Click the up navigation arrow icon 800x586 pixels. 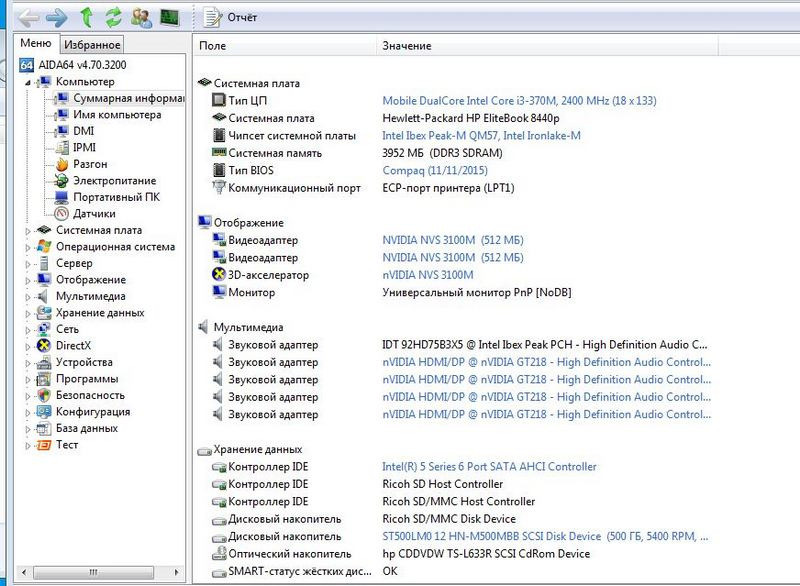coord(85,16)
